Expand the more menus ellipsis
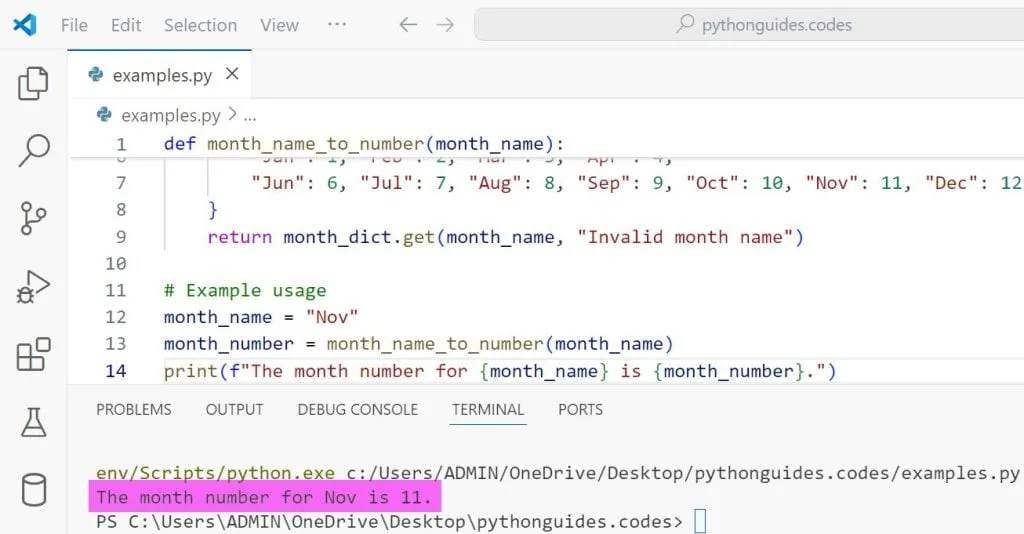 click(337, 25)
